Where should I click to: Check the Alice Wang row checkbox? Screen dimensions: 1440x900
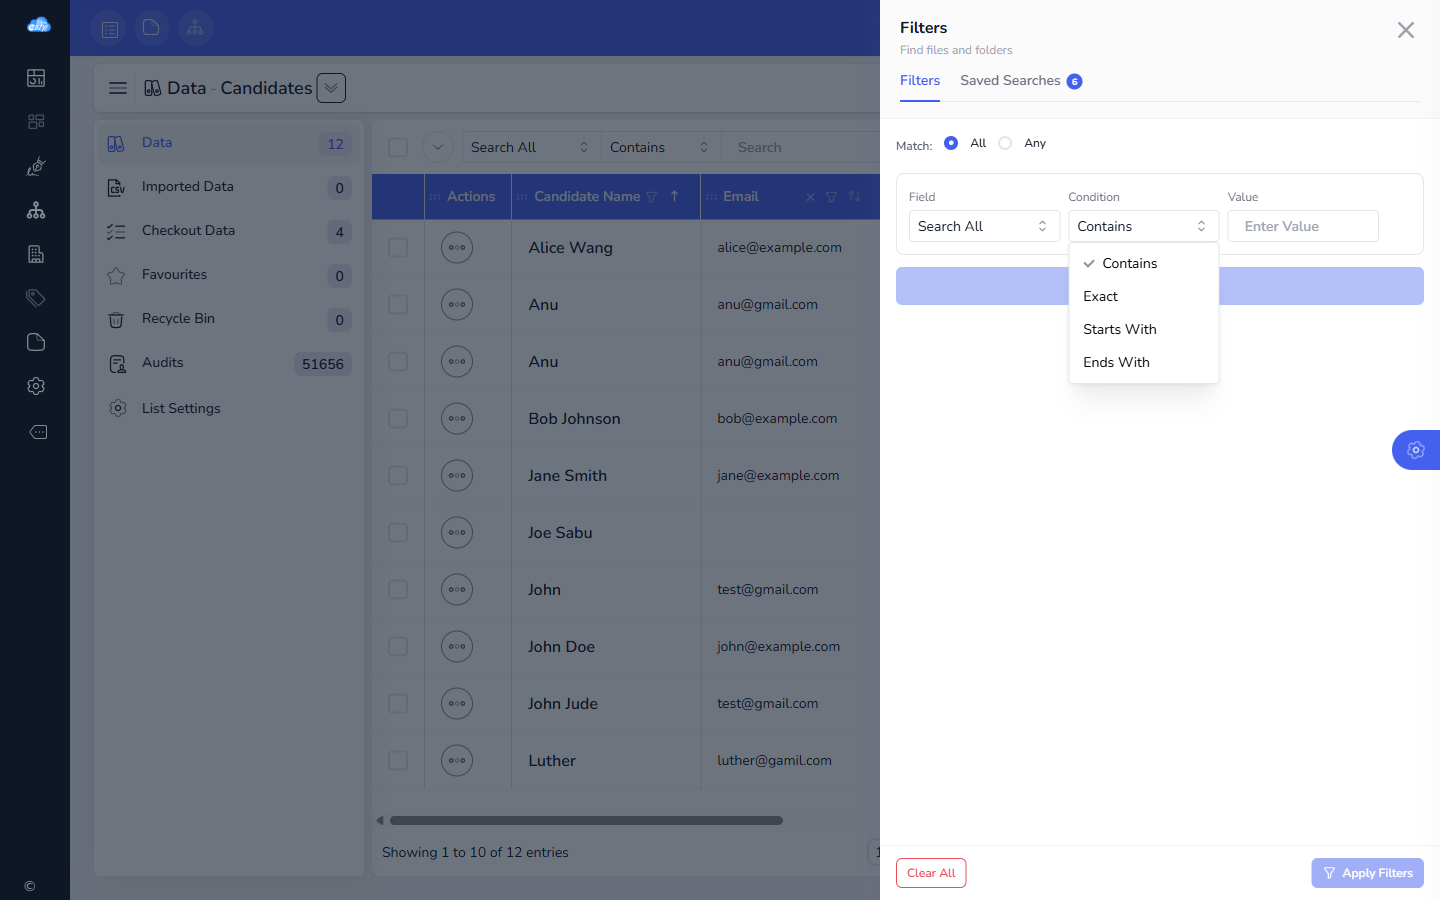[x=398, y=248]
